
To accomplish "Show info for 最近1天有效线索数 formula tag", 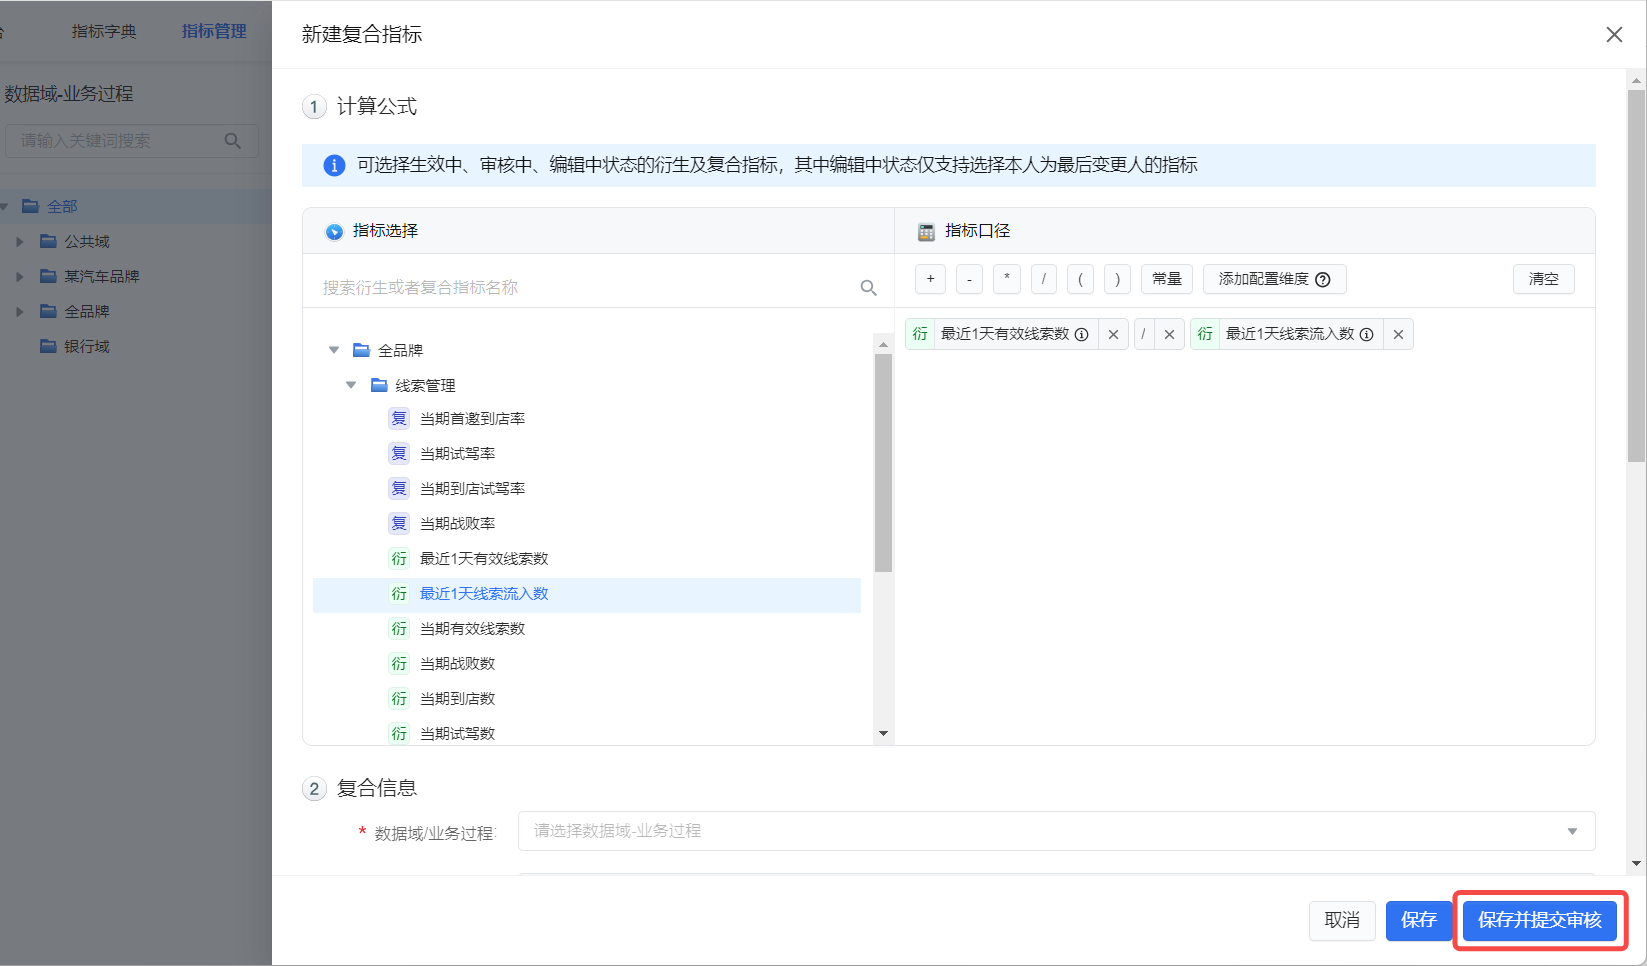I will [1081, 335].
